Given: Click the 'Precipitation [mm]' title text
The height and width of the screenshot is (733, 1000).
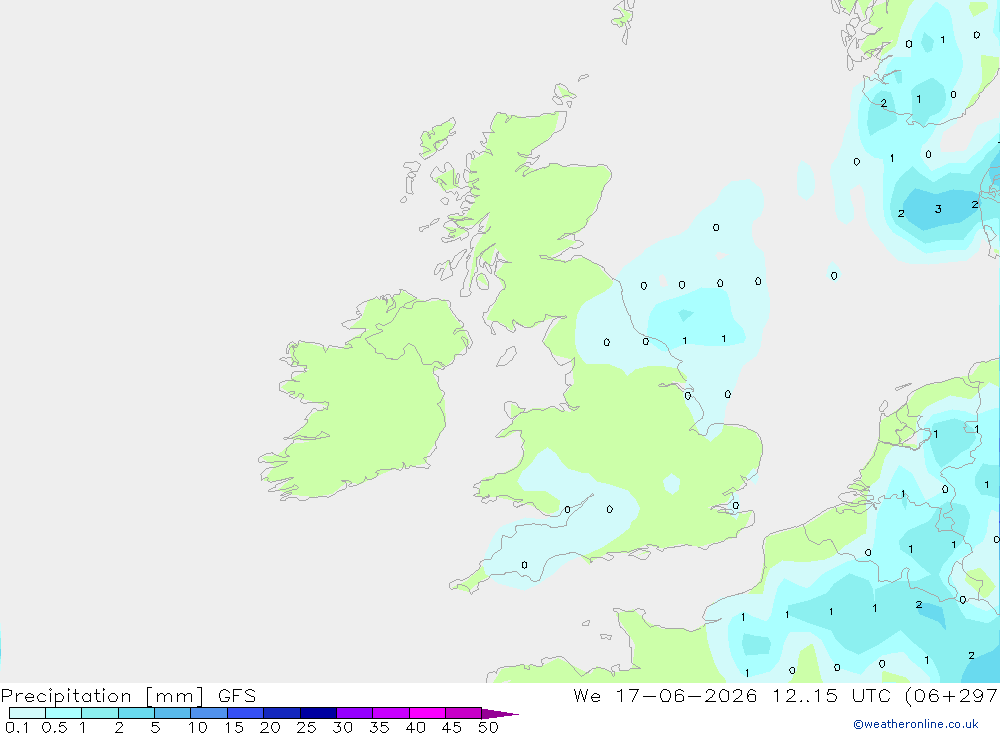Looking at the screenshot, I should (102, 696).
